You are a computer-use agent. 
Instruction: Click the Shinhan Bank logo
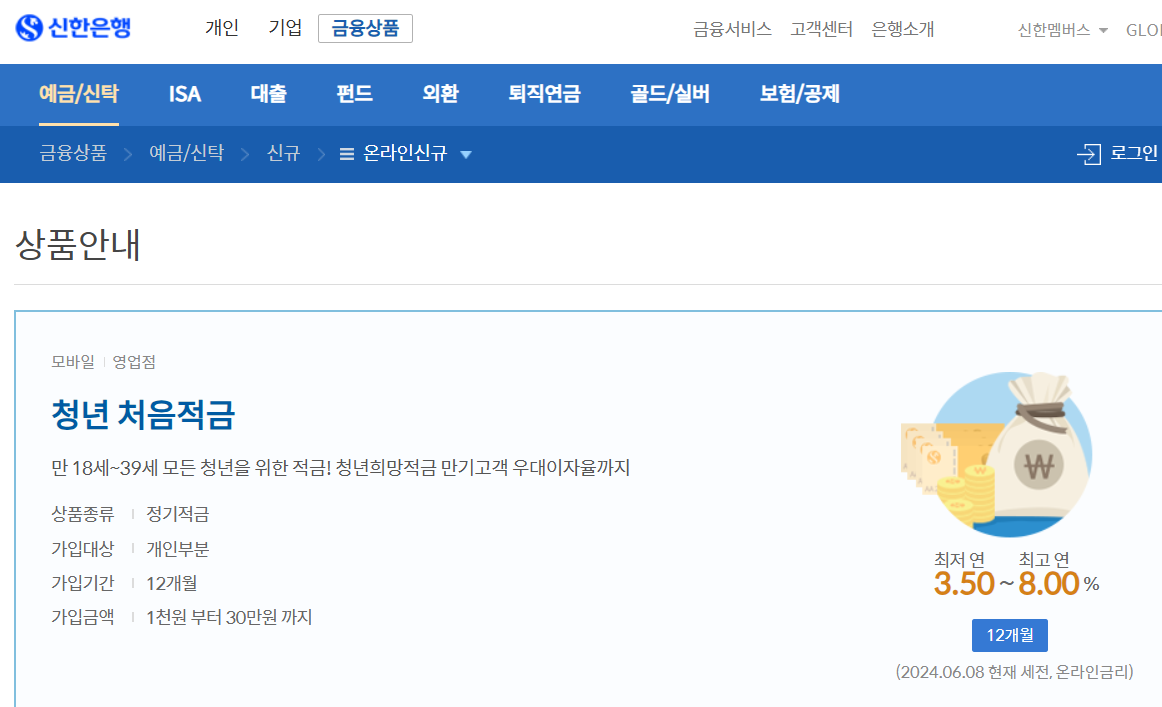click(72, 29)
